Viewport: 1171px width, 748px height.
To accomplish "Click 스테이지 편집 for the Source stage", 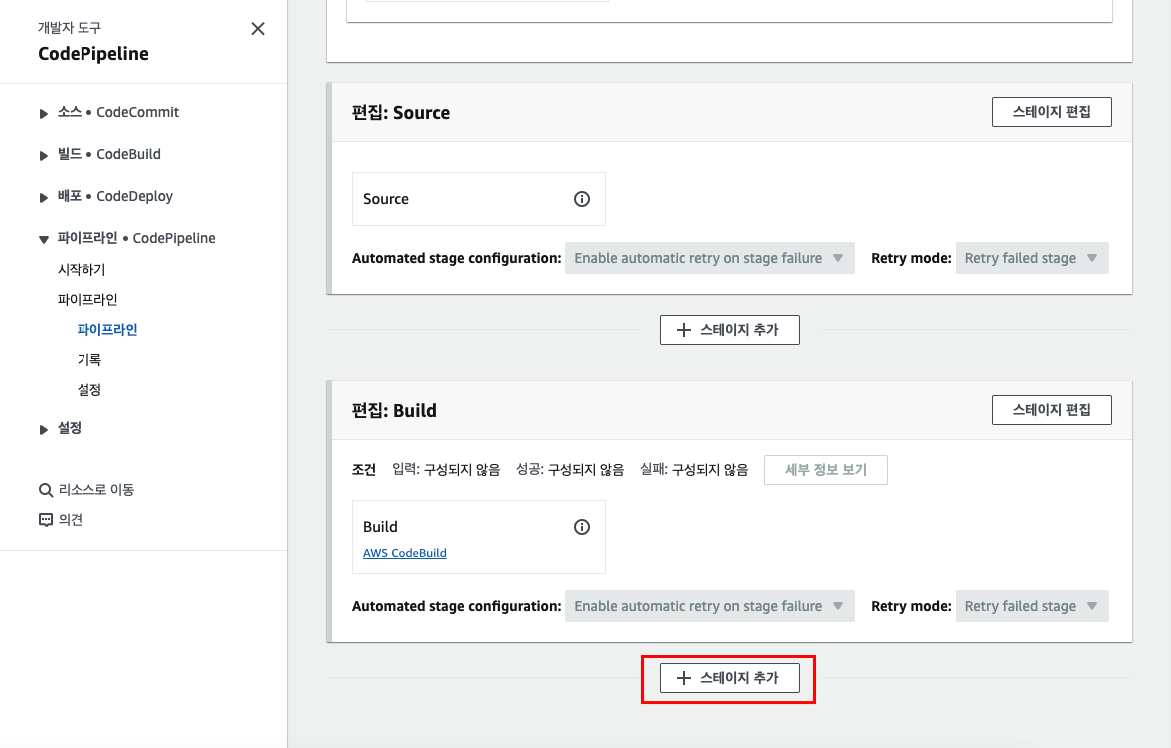I will click(x=1052, y=112).
